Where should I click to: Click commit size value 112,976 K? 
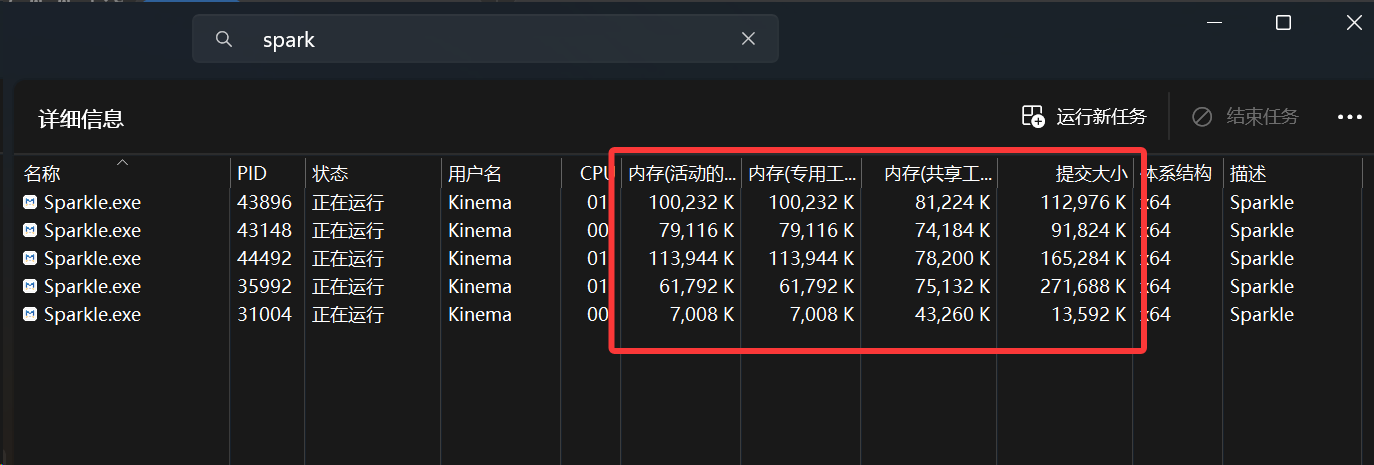1083,202
